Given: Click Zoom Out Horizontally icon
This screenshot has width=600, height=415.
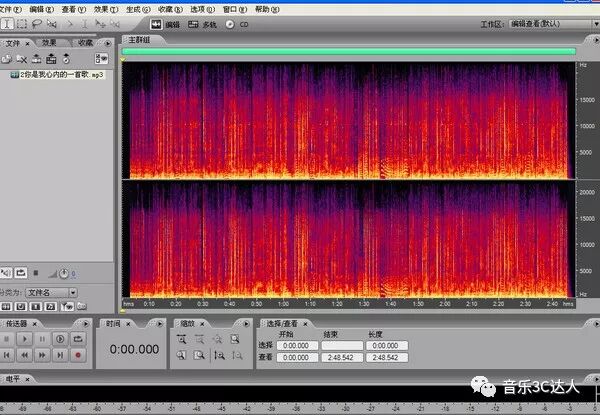Looking at the screenshot, I should click(x=199, y=339).
